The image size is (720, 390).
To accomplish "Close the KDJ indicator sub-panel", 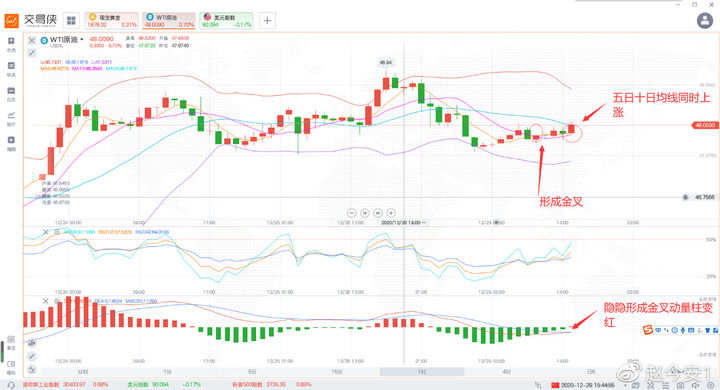I will tap(45, 232).
